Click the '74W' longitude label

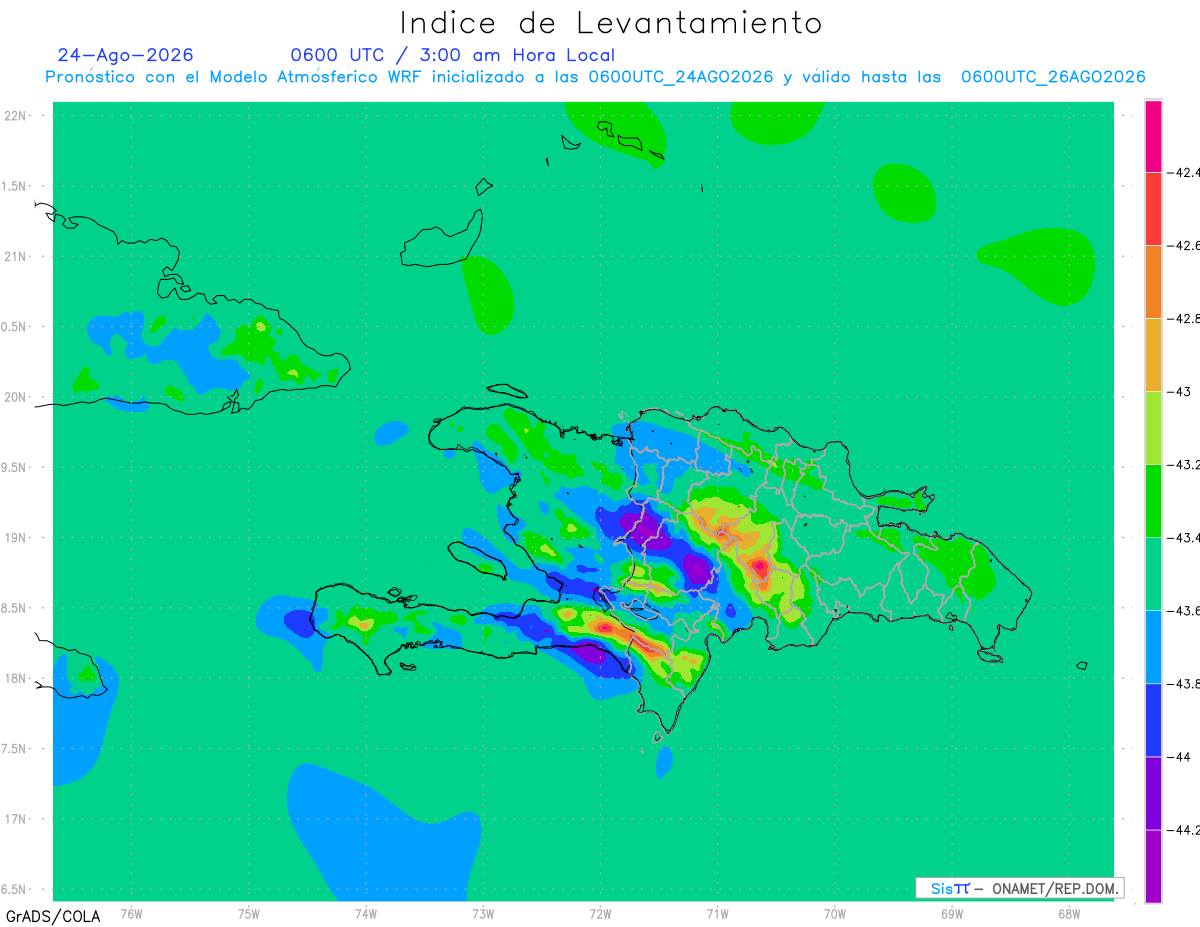coord(366,913)
